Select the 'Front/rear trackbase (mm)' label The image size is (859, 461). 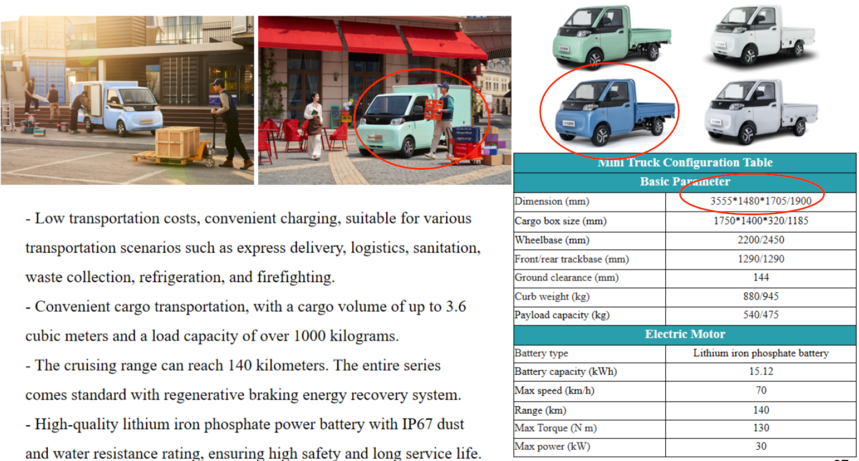[571, 259]
